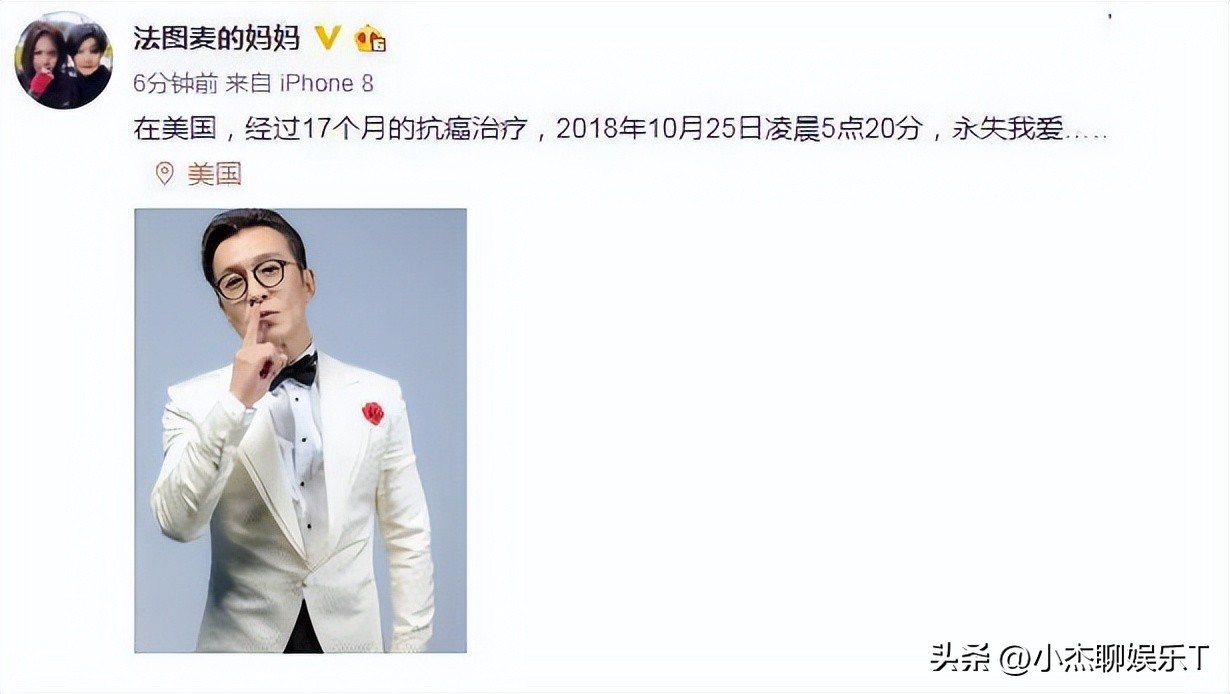Click the round glasses in the photo
This screenshot has height=694, width=1230.
(254, 279)
